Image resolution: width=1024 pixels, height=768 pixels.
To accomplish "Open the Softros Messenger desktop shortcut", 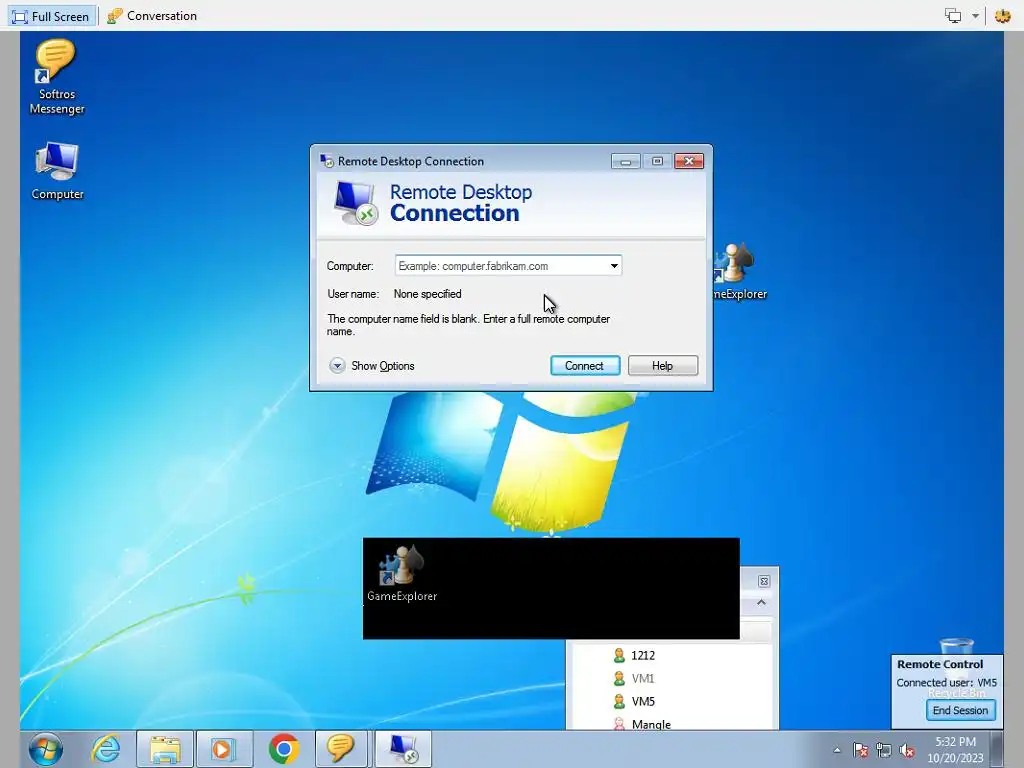I will [x=57, y=77].
